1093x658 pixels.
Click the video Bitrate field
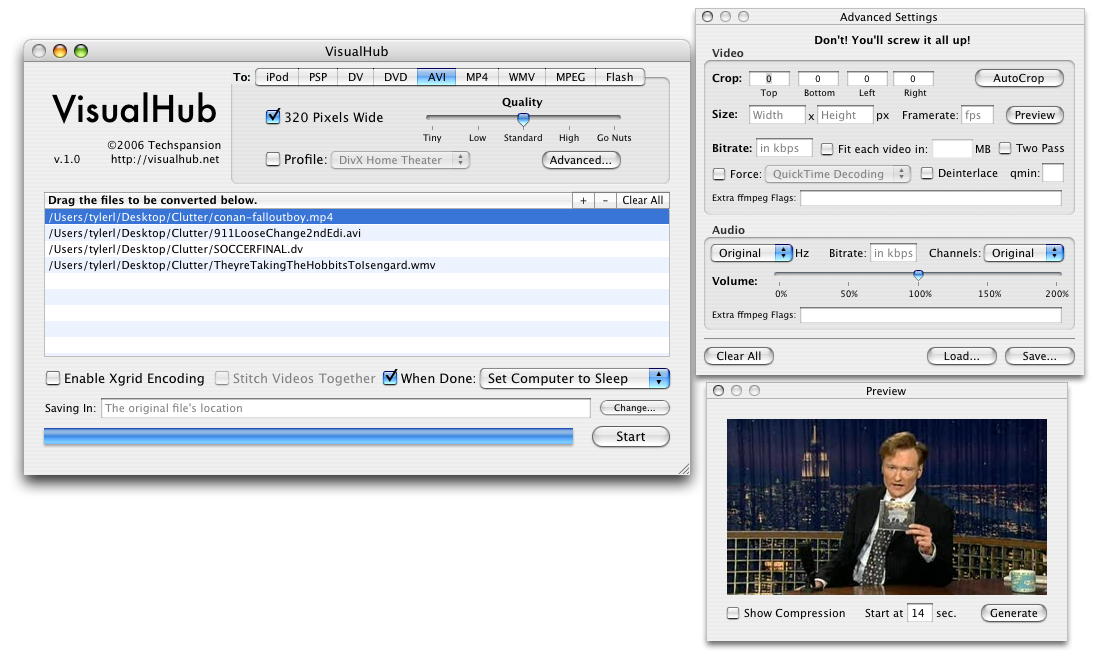click(784, 148)
